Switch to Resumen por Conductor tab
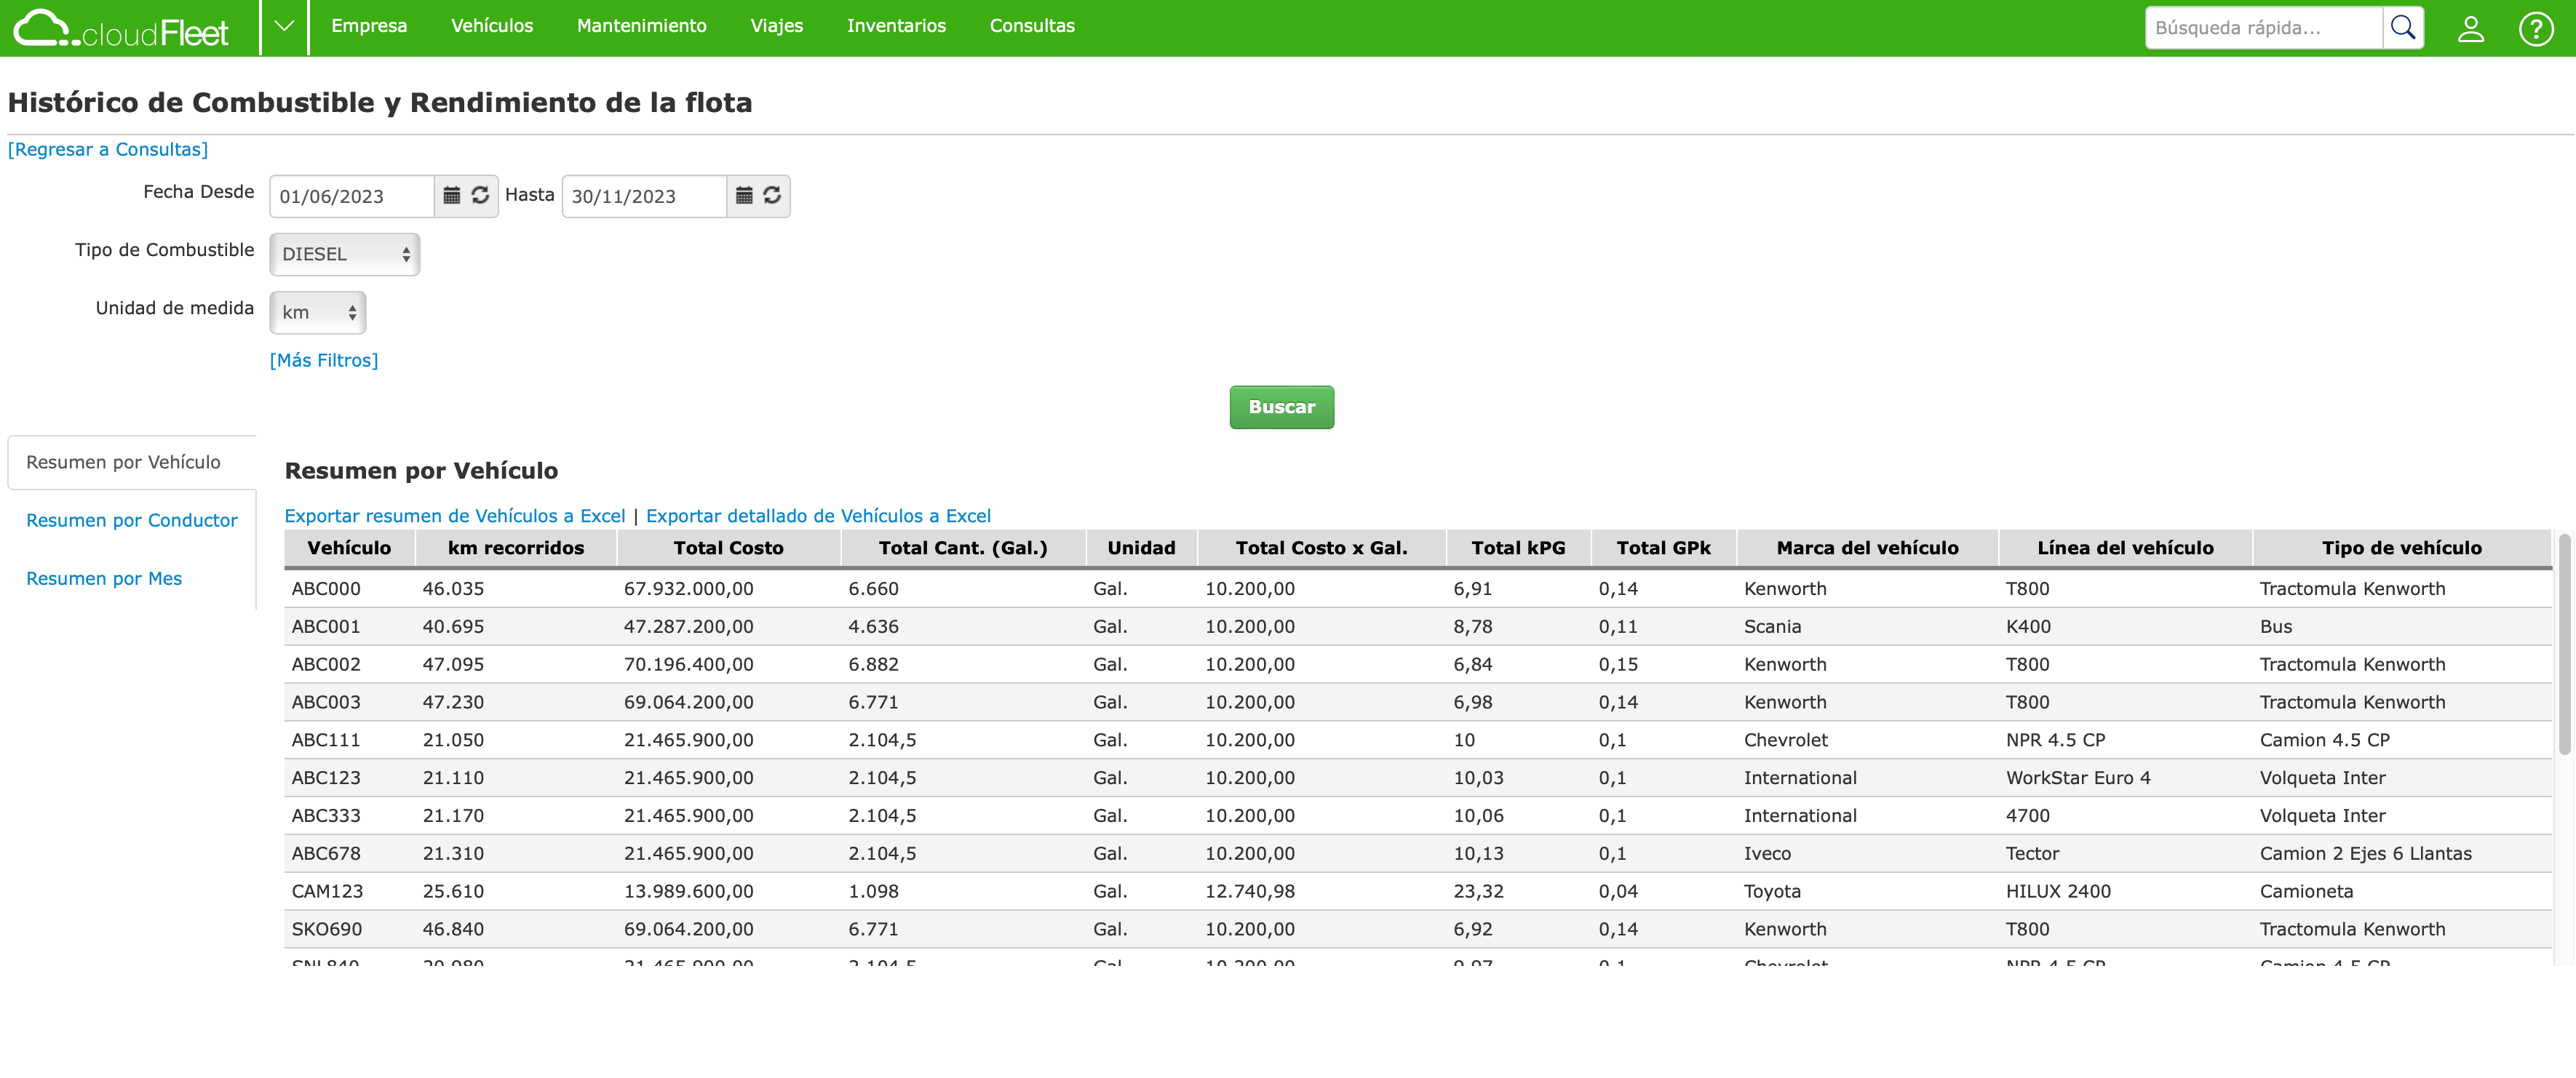The height and width of the screenshot is (1078, 2576). (x=131, y=520)
